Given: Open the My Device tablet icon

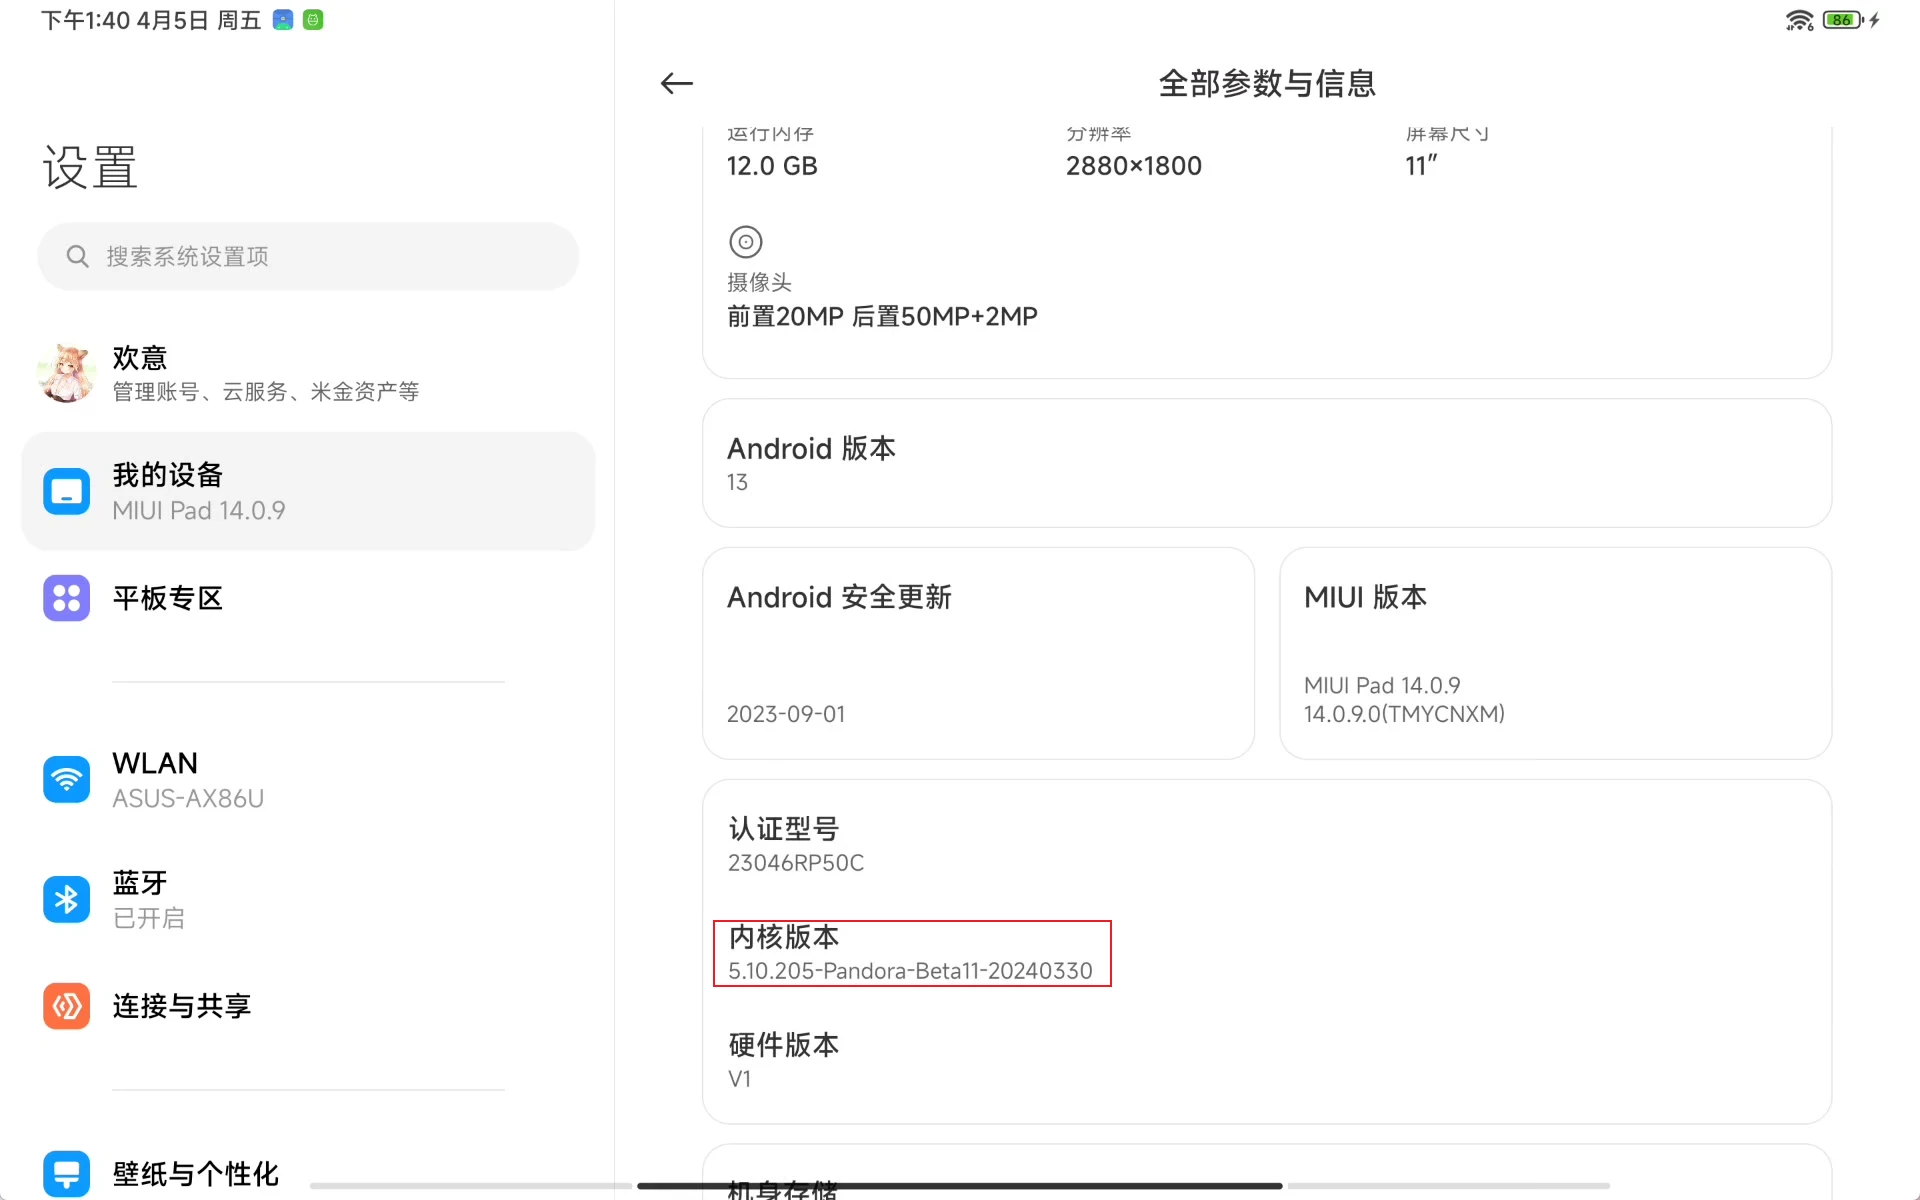Looking at the screenshot, I should (67, 491).
